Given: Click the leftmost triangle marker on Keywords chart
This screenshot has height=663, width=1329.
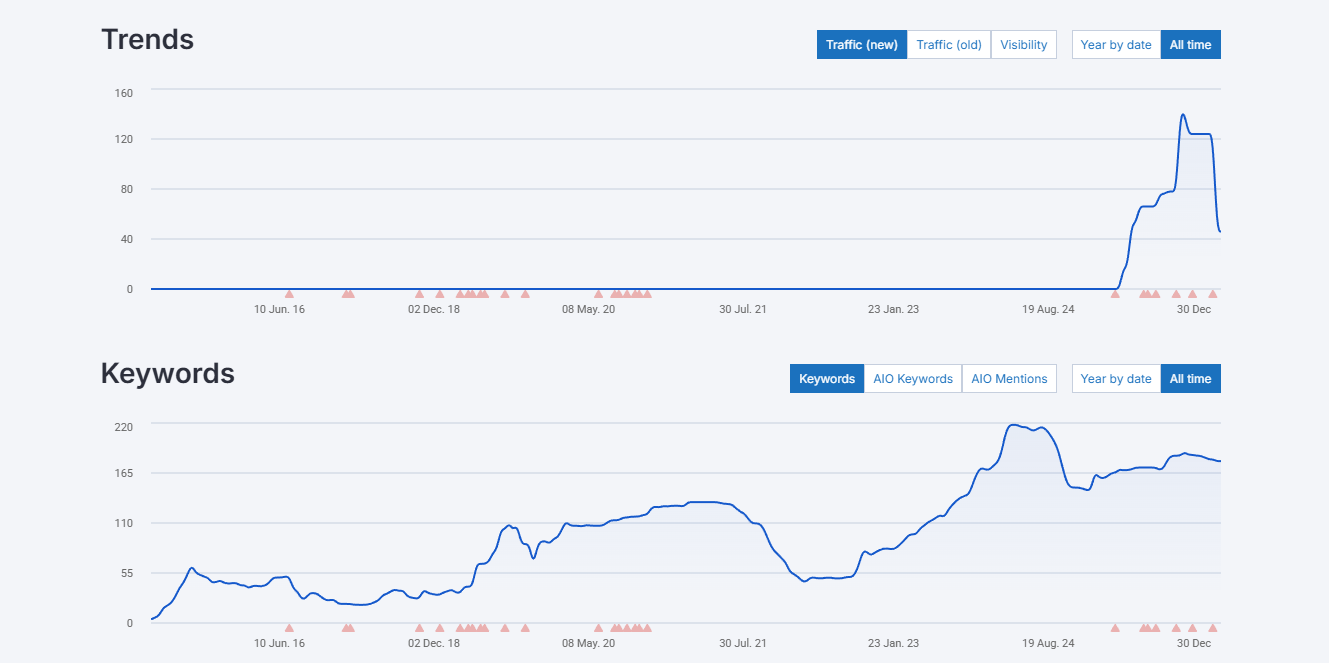Looking at the screenshot, I should coord(289,628).
